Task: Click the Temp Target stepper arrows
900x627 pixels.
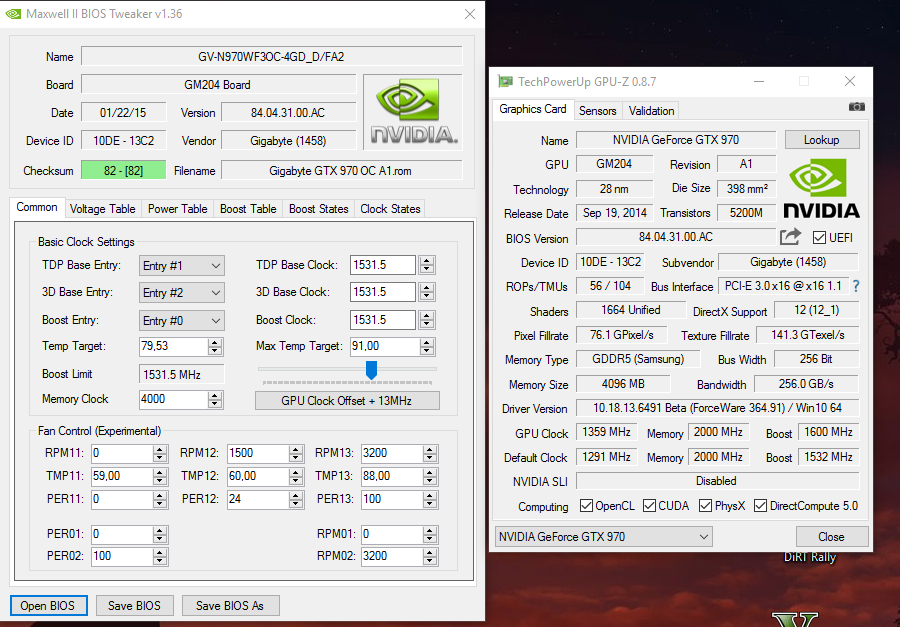Action: [215, 346]
